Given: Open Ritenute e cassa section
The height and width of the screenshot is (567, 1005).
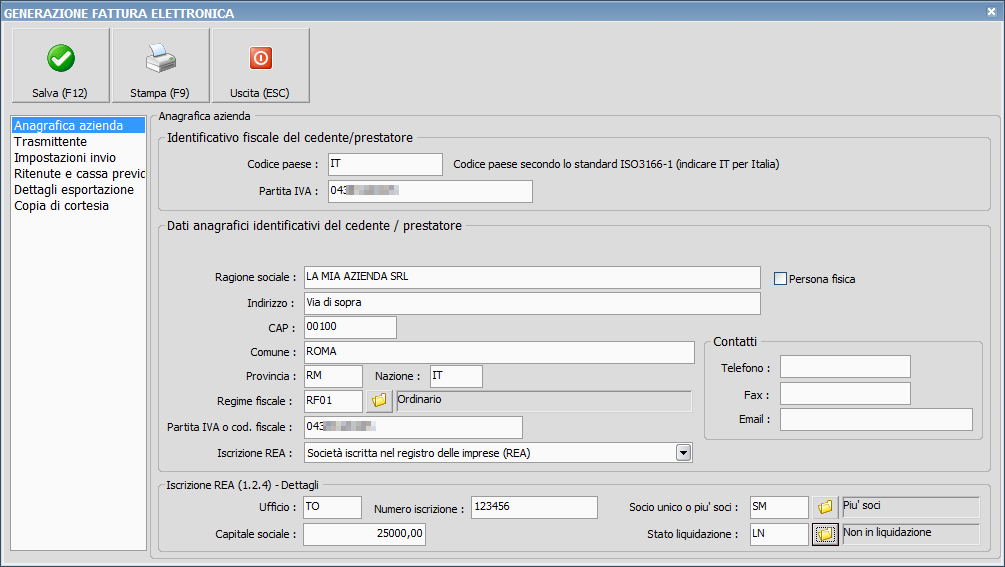Looking at the screenshot, I should (x=78, y=174).
